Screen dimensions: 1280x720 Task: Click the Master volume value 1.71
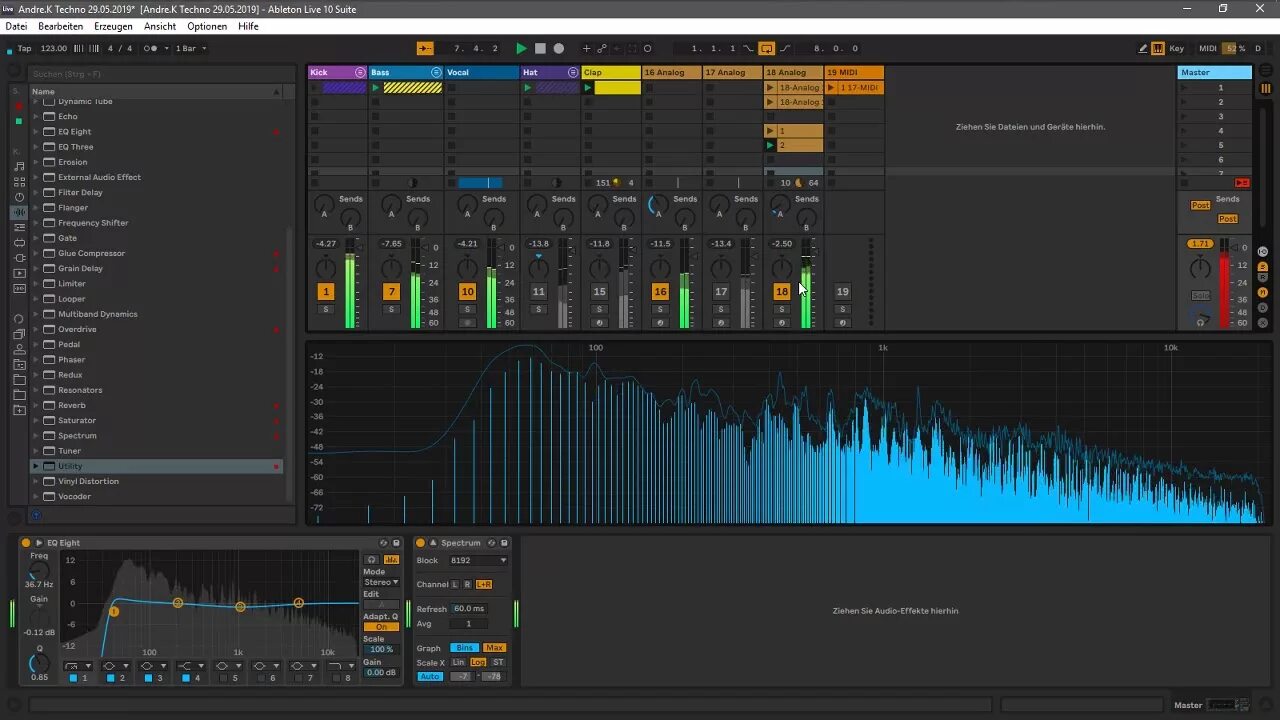tap(1199, 244)
